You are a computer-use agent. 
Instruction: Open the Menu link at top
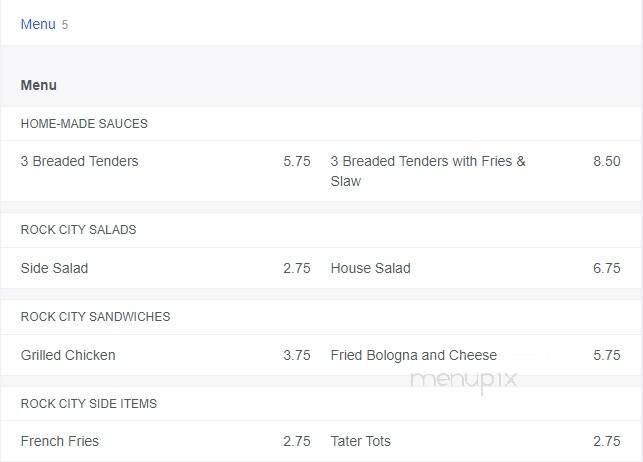pyautogui.click(x=38, y=24)
